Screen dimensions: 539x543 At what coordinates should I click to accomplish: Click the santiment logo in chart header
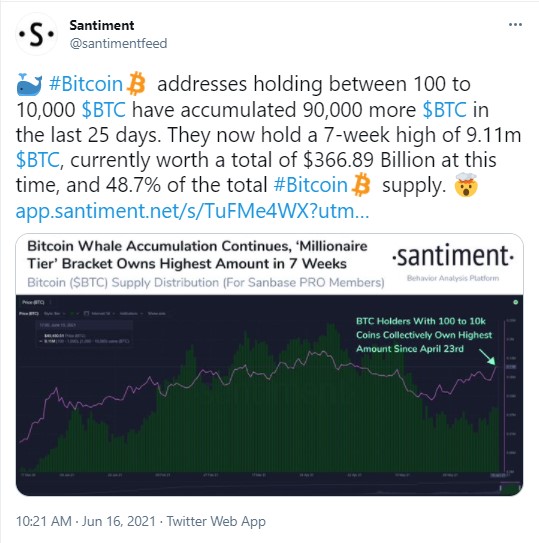click(453, 256)
